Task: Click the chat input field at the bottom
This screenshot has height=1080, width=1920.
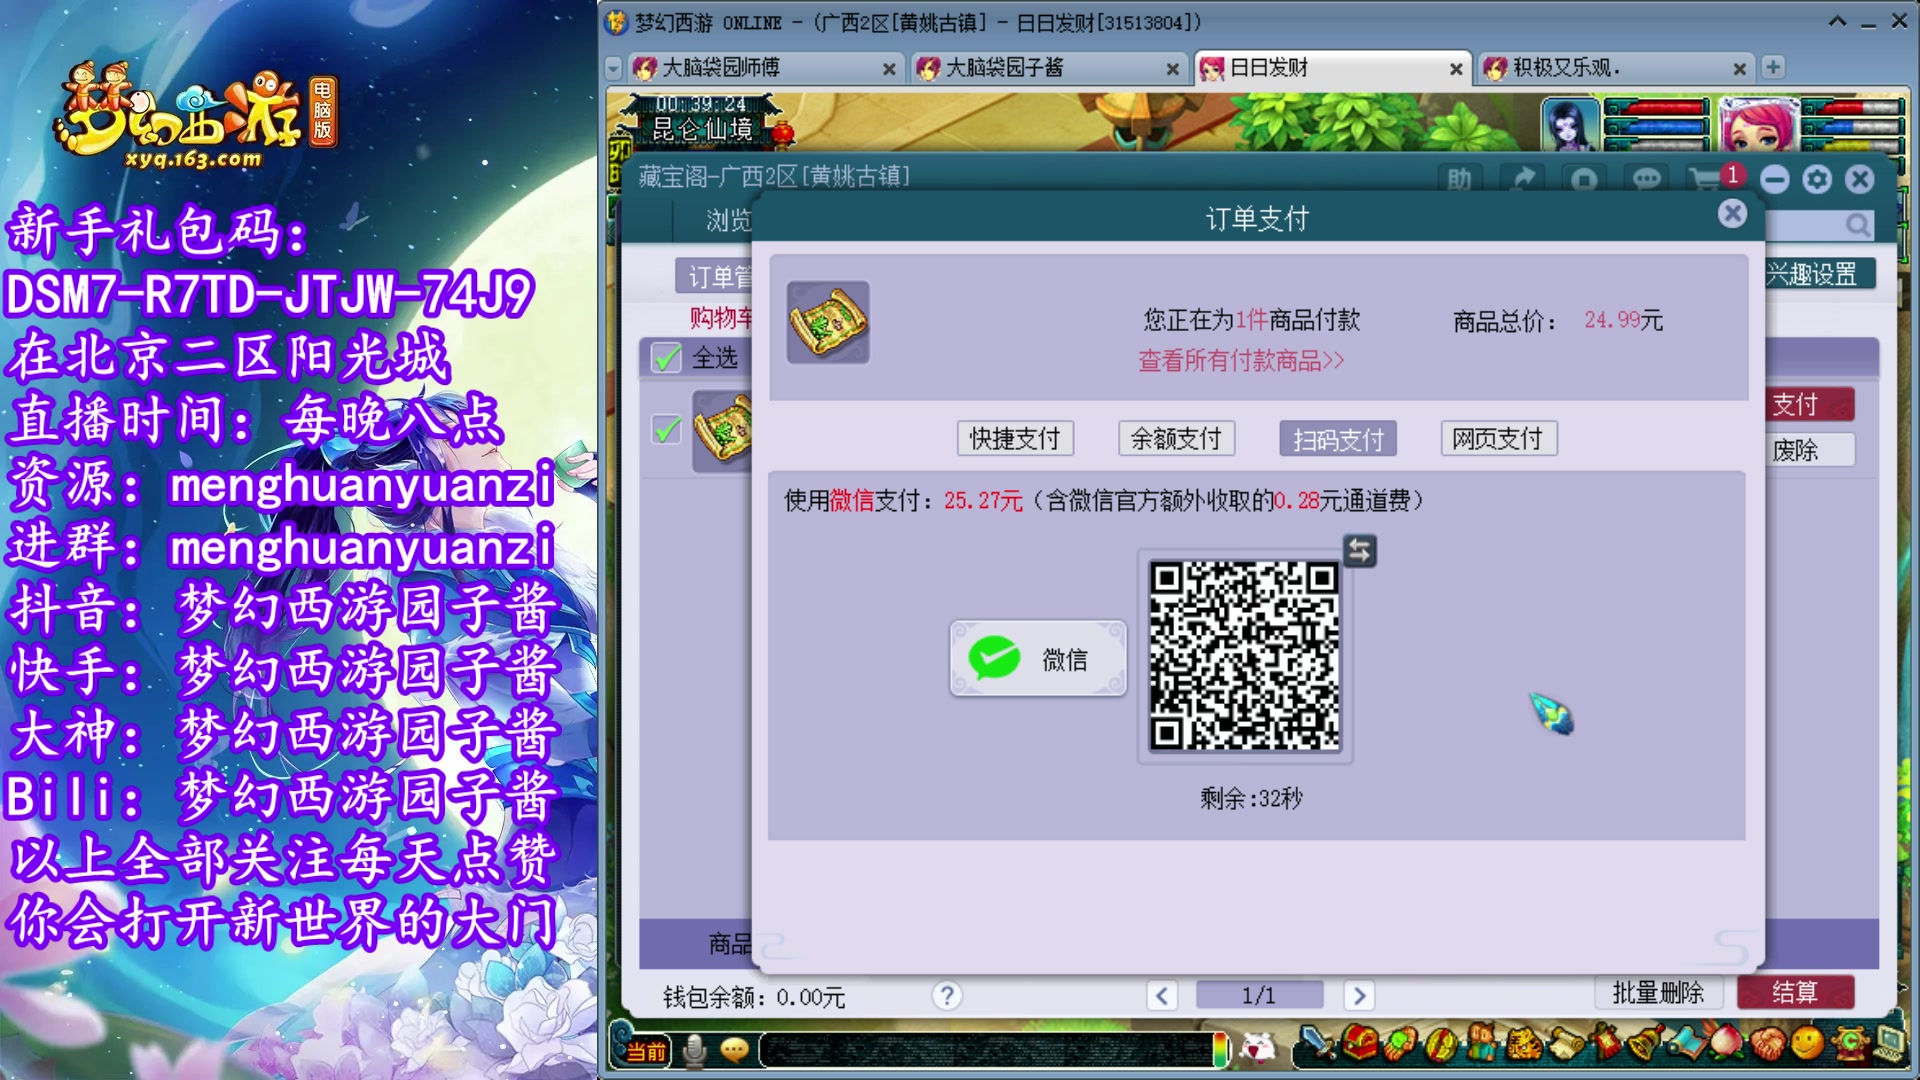Action: 986,1049
